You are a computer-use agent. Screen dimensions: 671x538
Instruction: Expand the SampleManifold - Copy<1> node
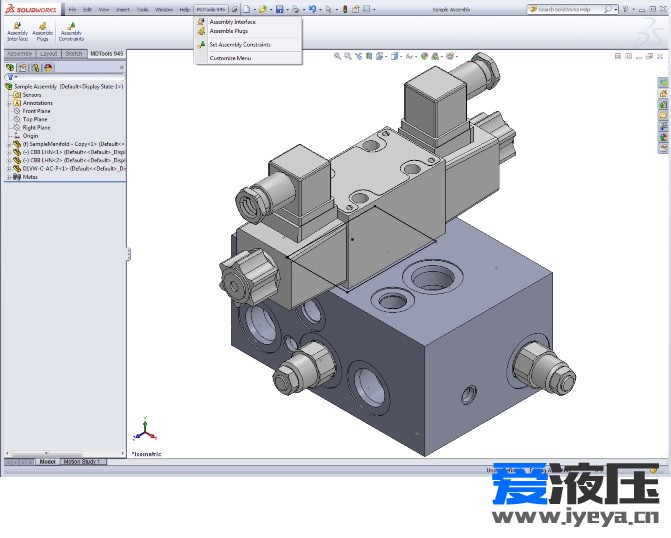pyautogui.click(x=9, y=144)
